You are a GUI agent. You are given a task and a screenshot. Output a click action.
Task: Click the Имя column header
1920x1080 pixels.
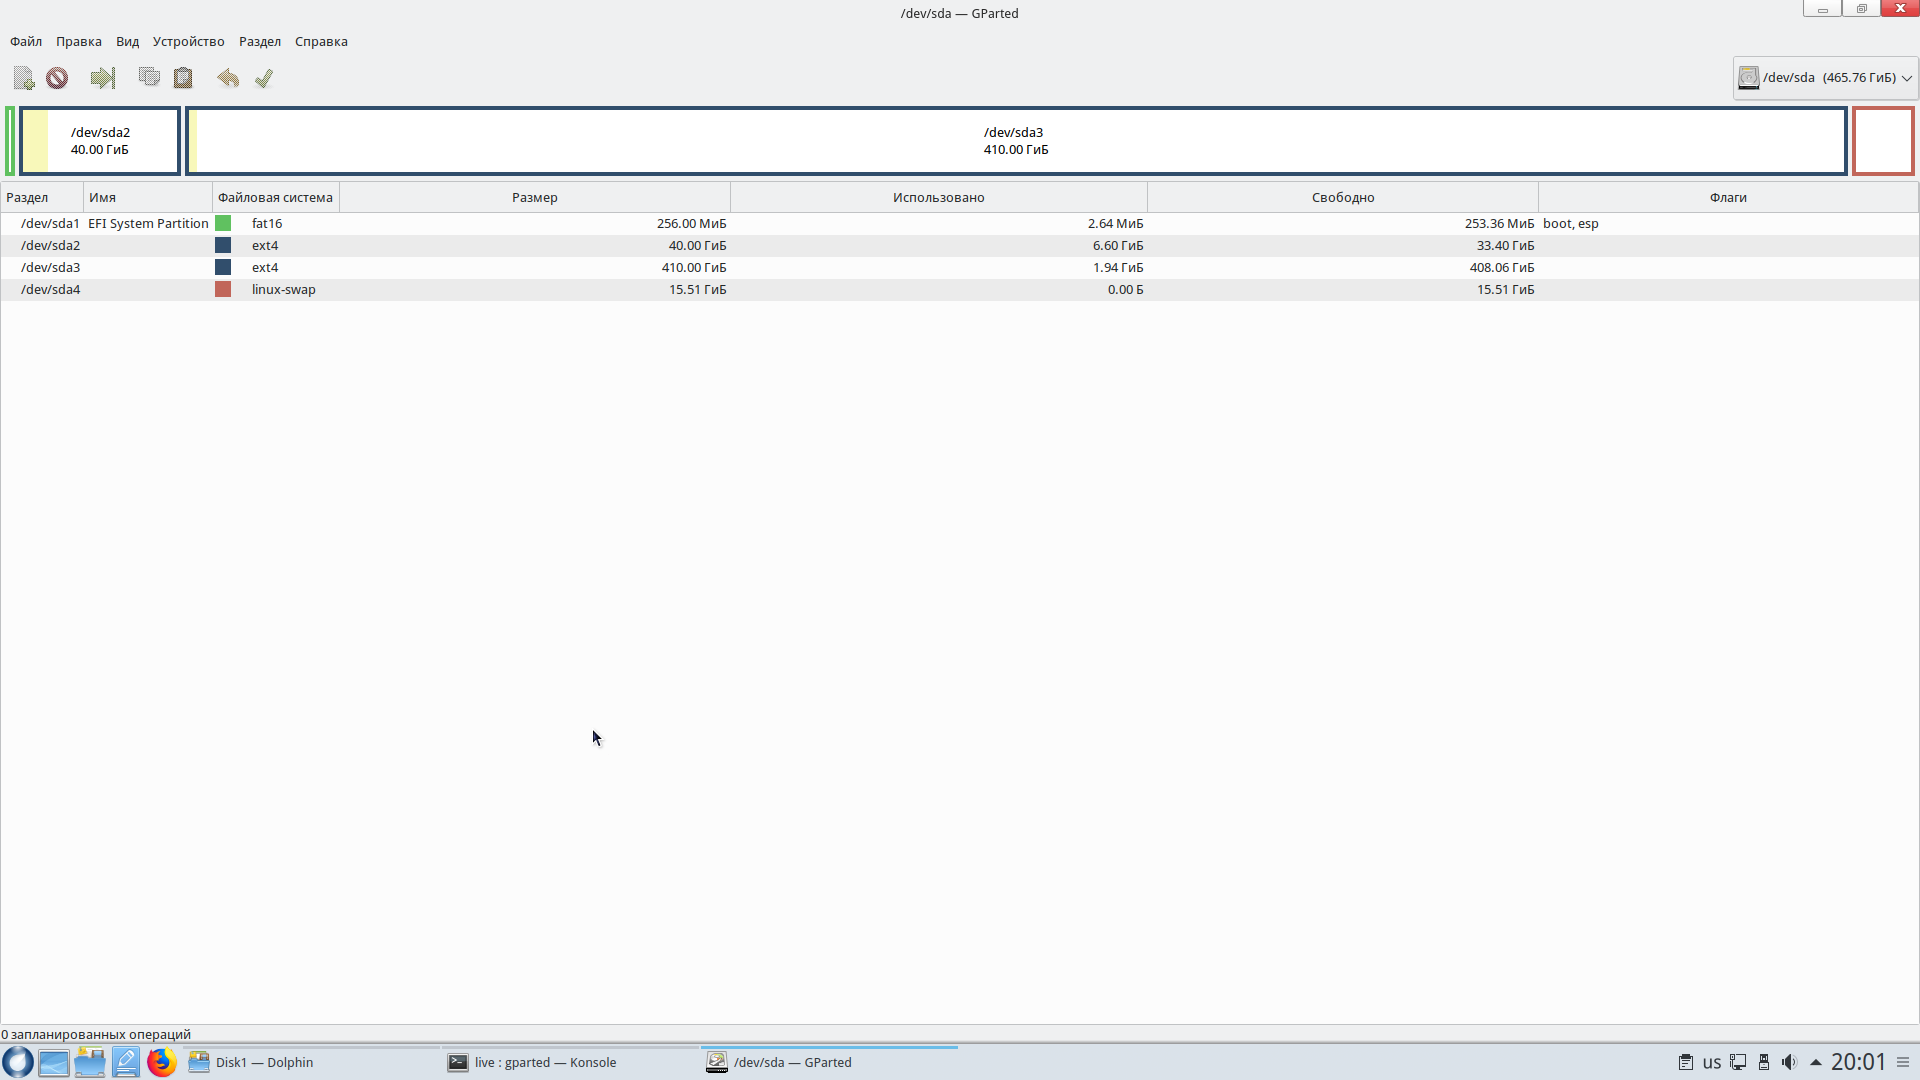[148, 197]
